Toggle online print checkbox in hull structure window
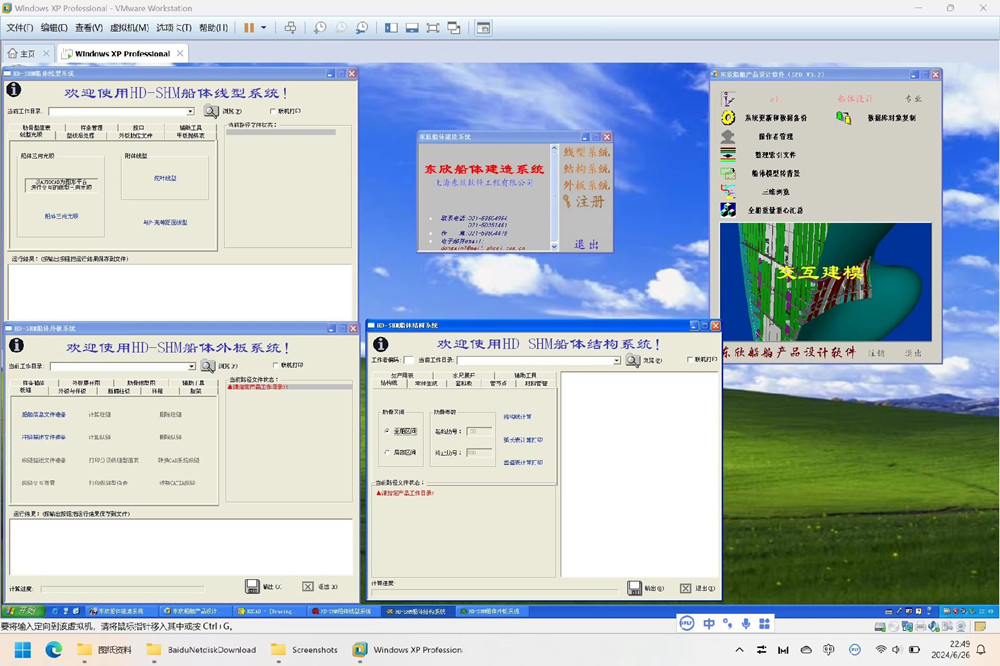 click(689, 359)
